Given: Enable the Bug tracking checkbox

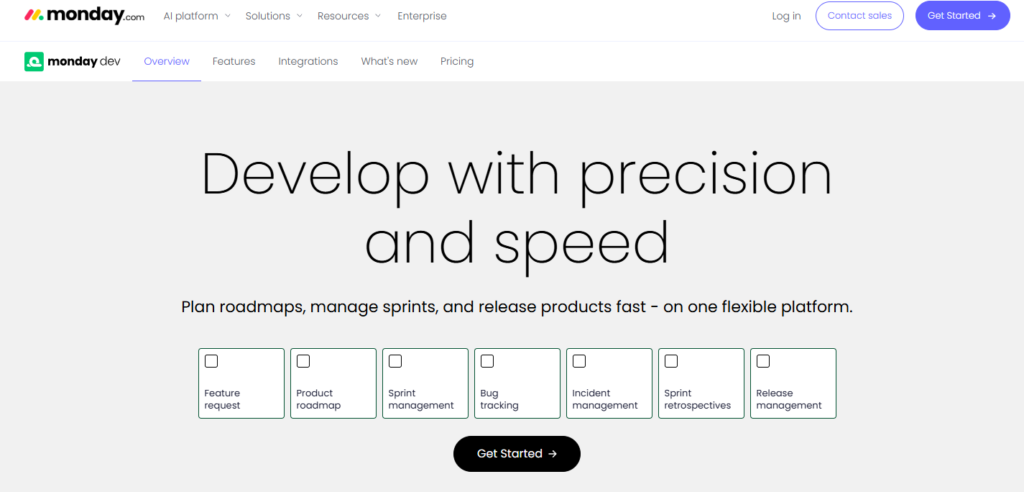Looking at the screenshot, I should tap(487, 361).
